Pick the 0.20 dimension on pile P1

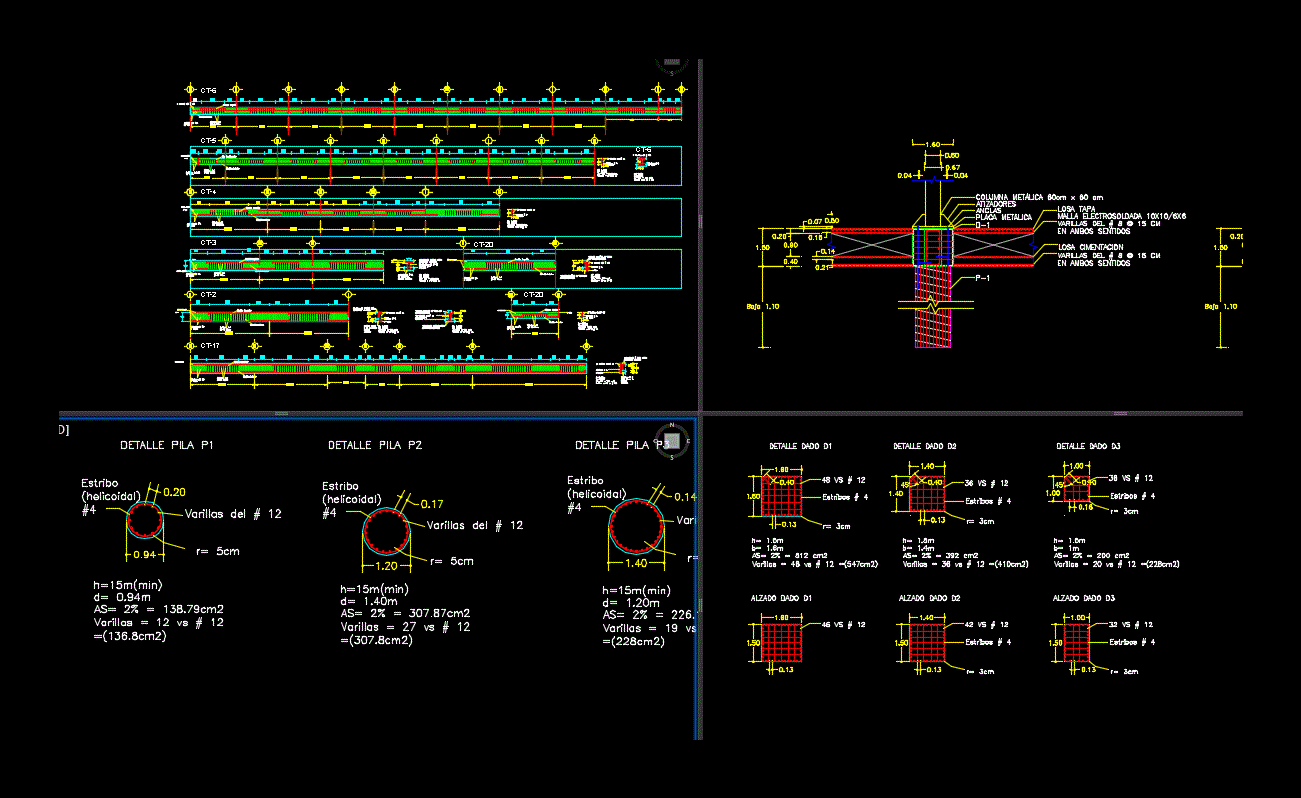click(x=174, y=492)
